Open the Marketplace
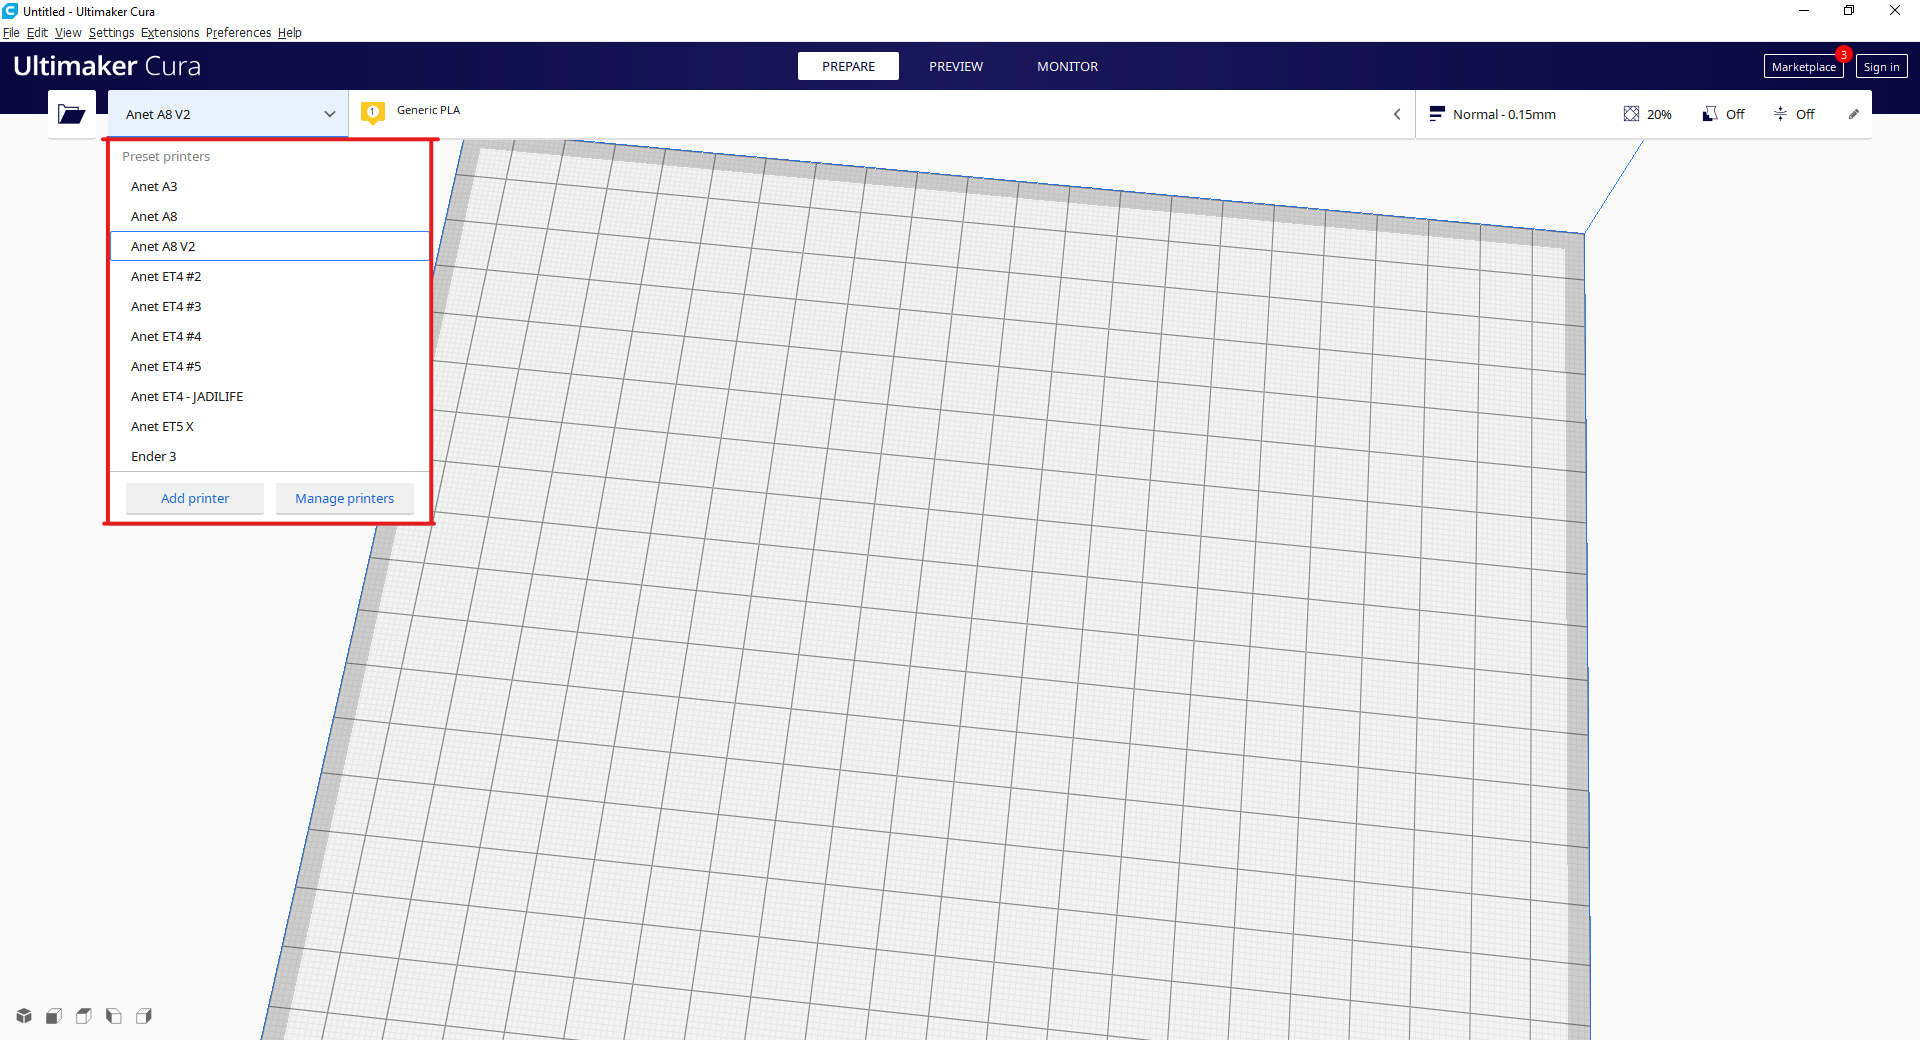This screenshot has height=1040, width=1920. pos(1803,67)
